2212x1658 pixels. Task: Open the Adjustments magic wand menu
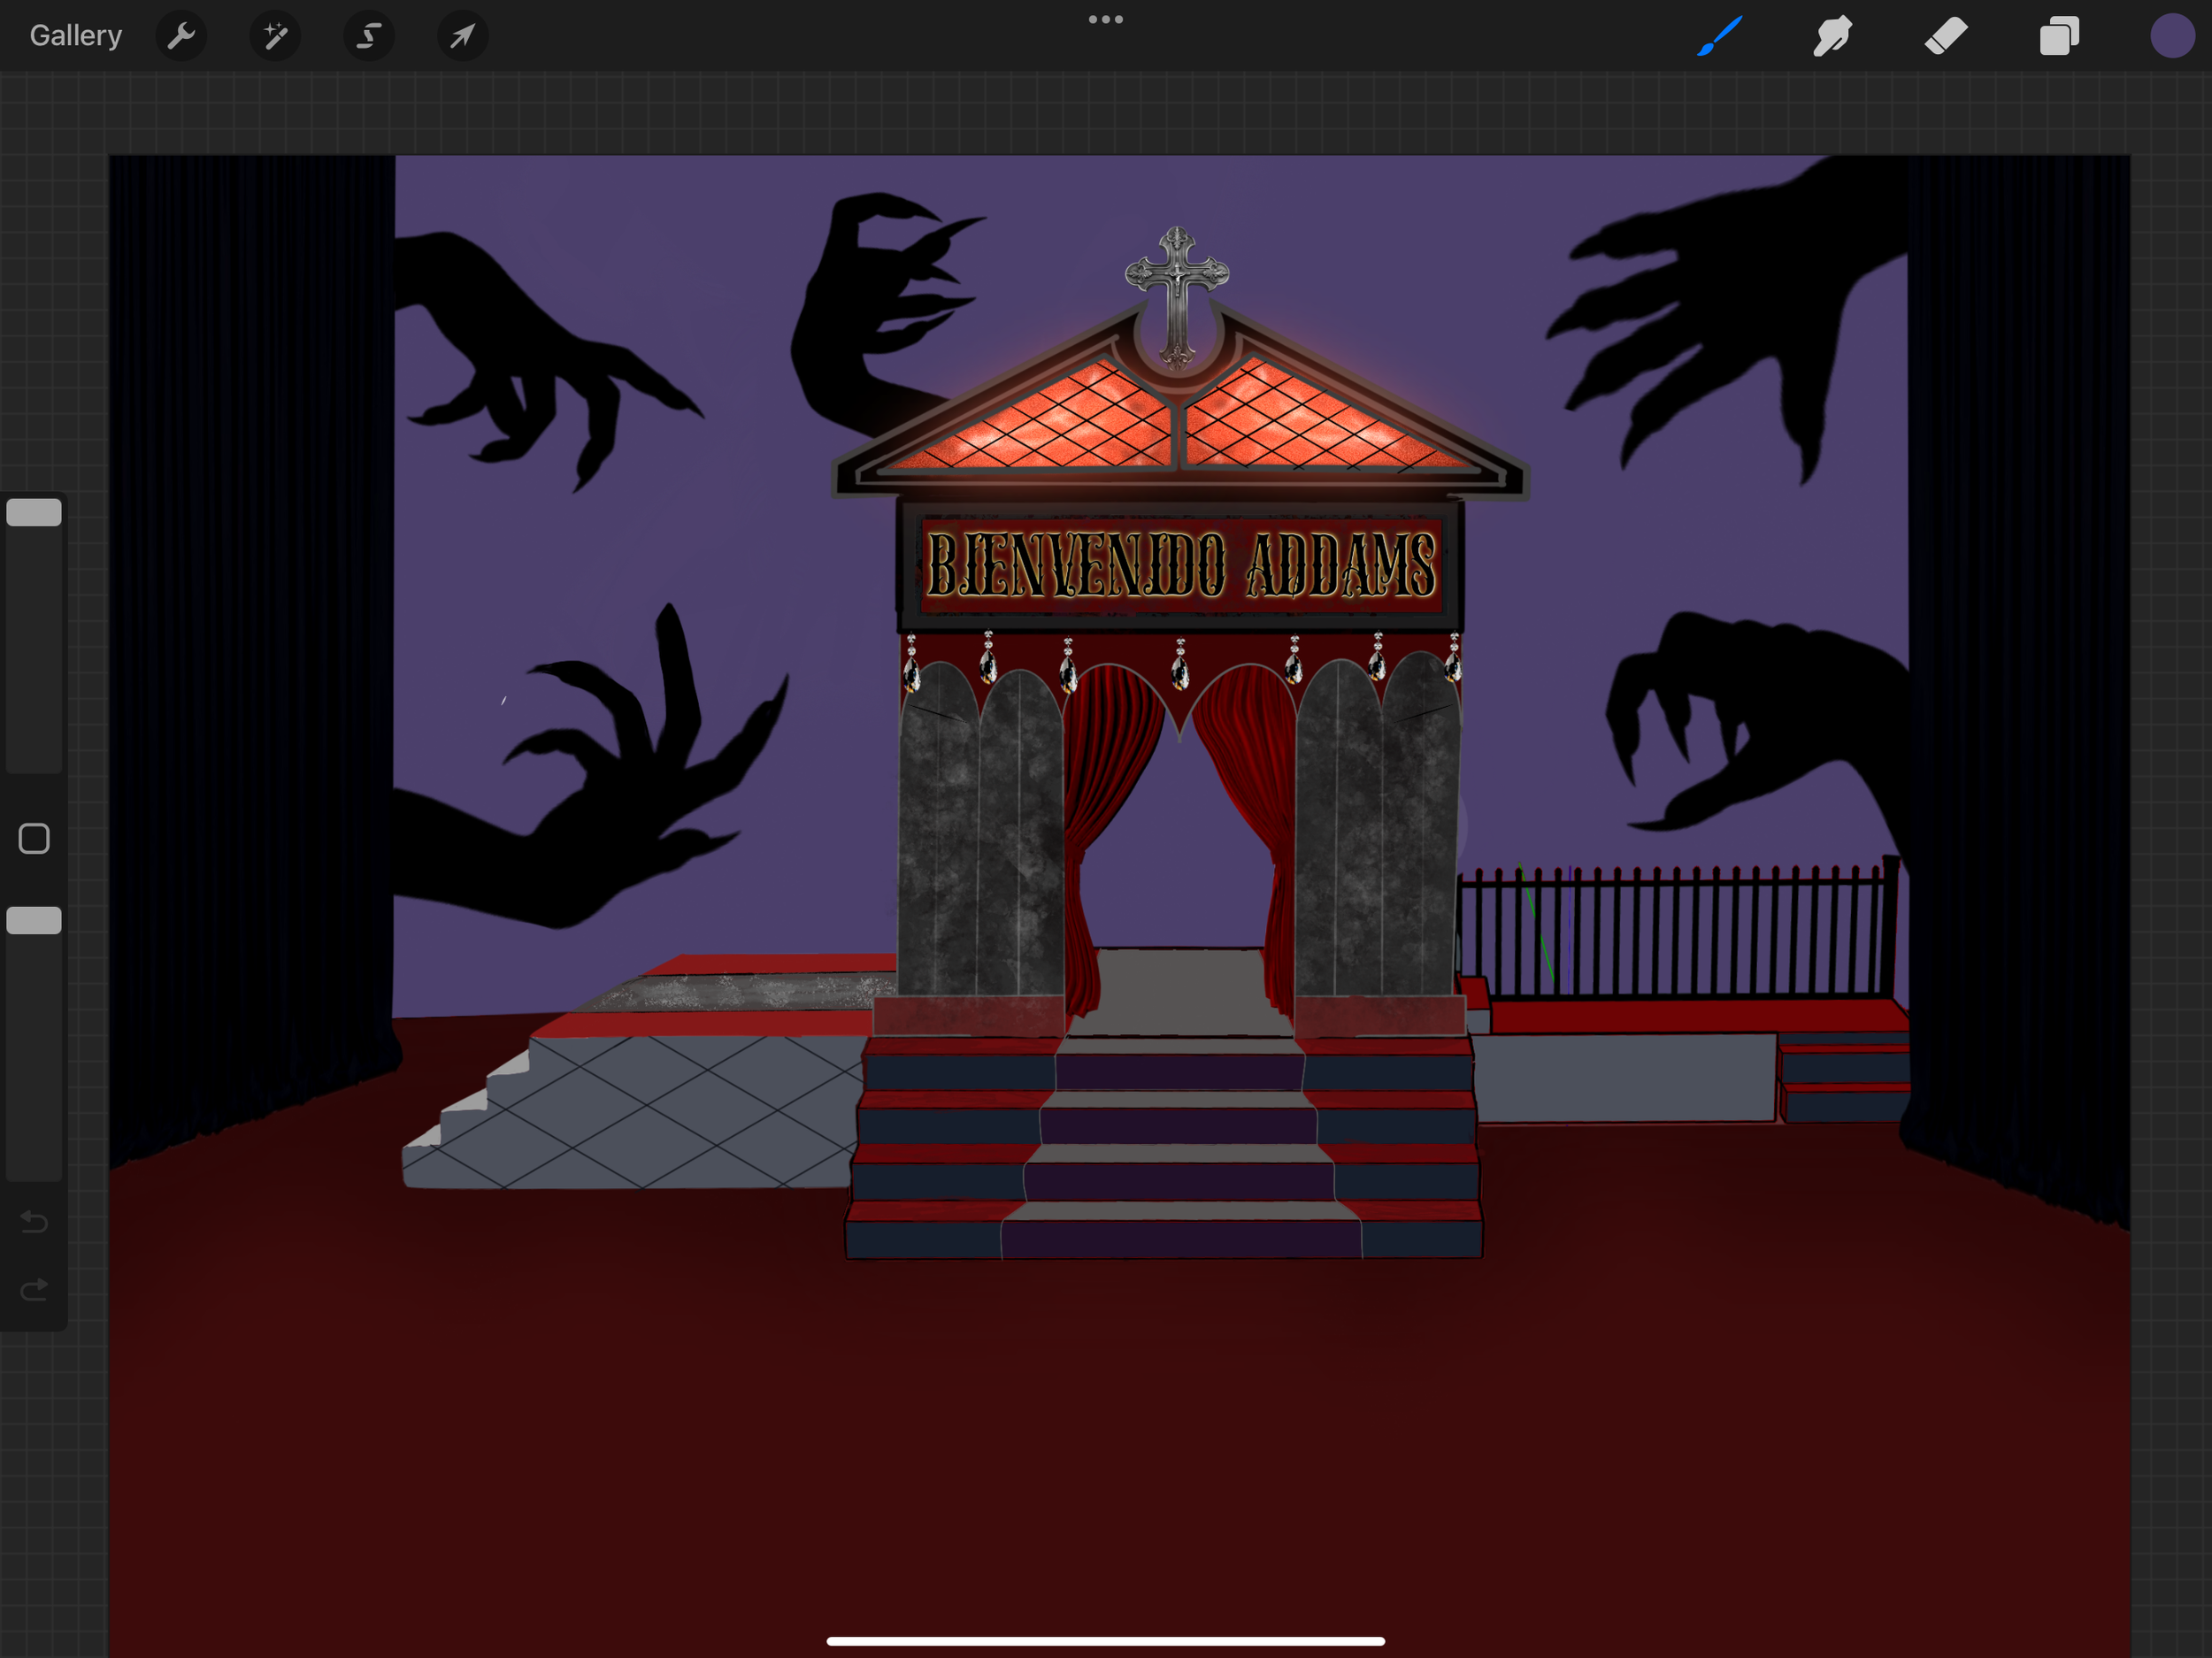275,36
